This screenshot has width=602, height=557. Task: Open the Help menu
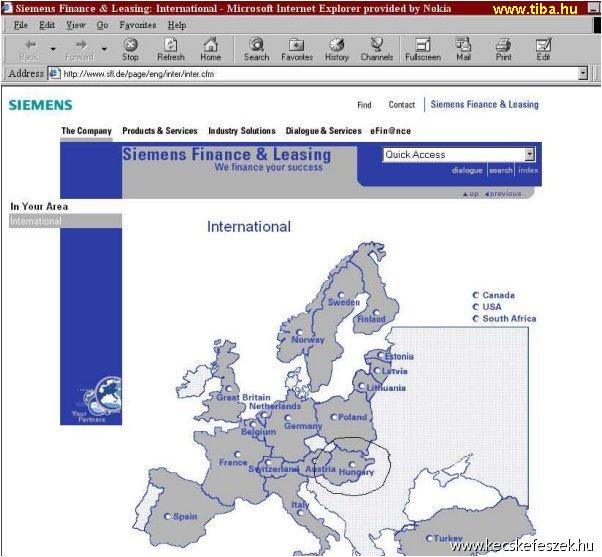point(177,25)
